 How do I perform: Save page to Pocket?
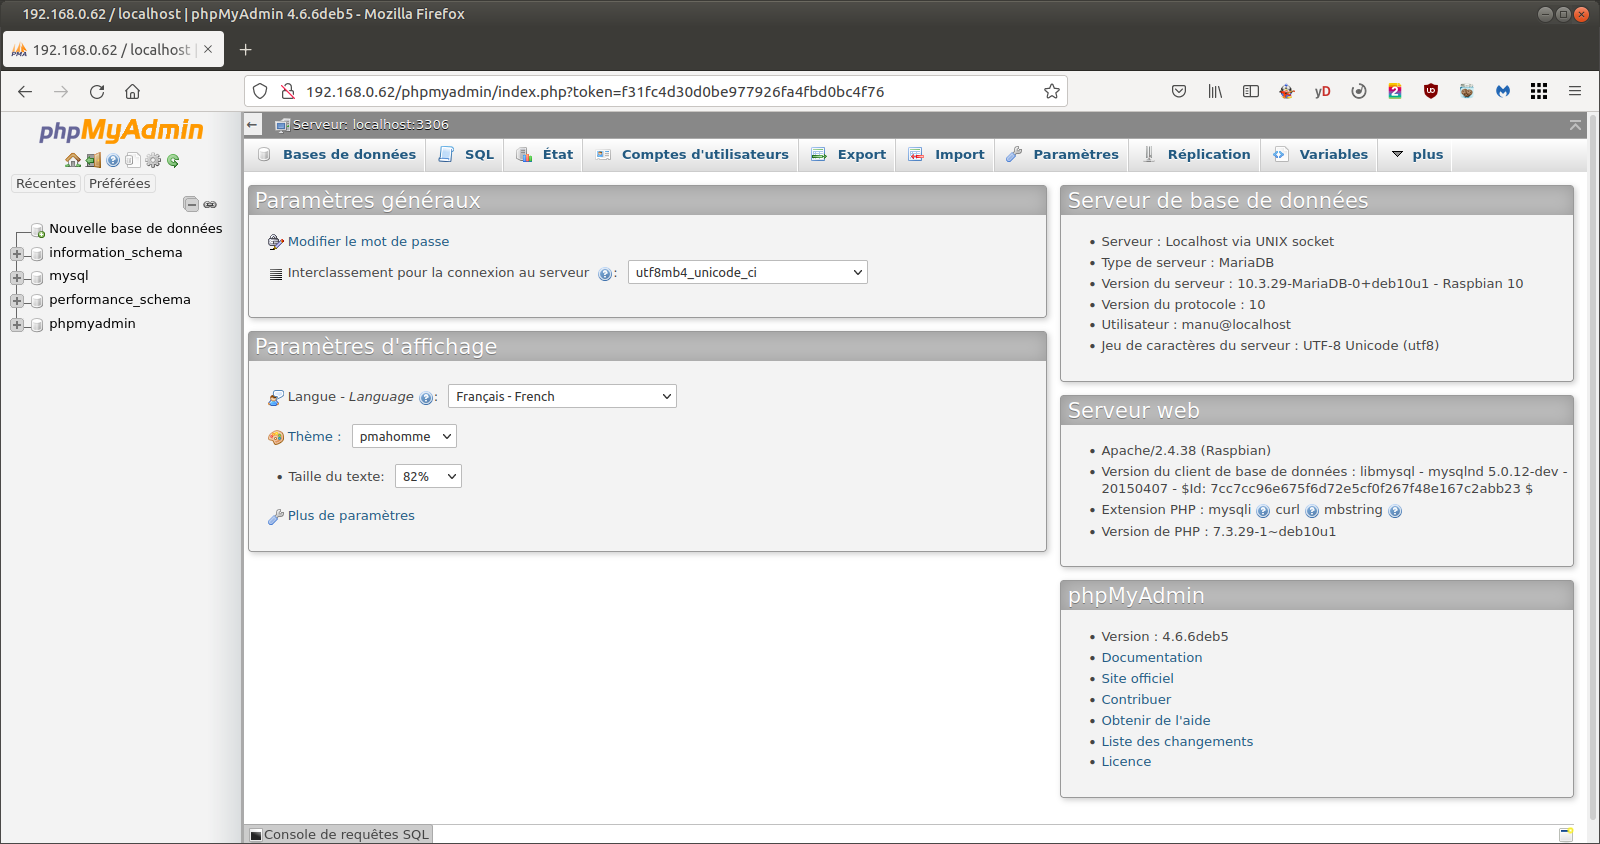pyautogui.click(x=1179, y=91)
